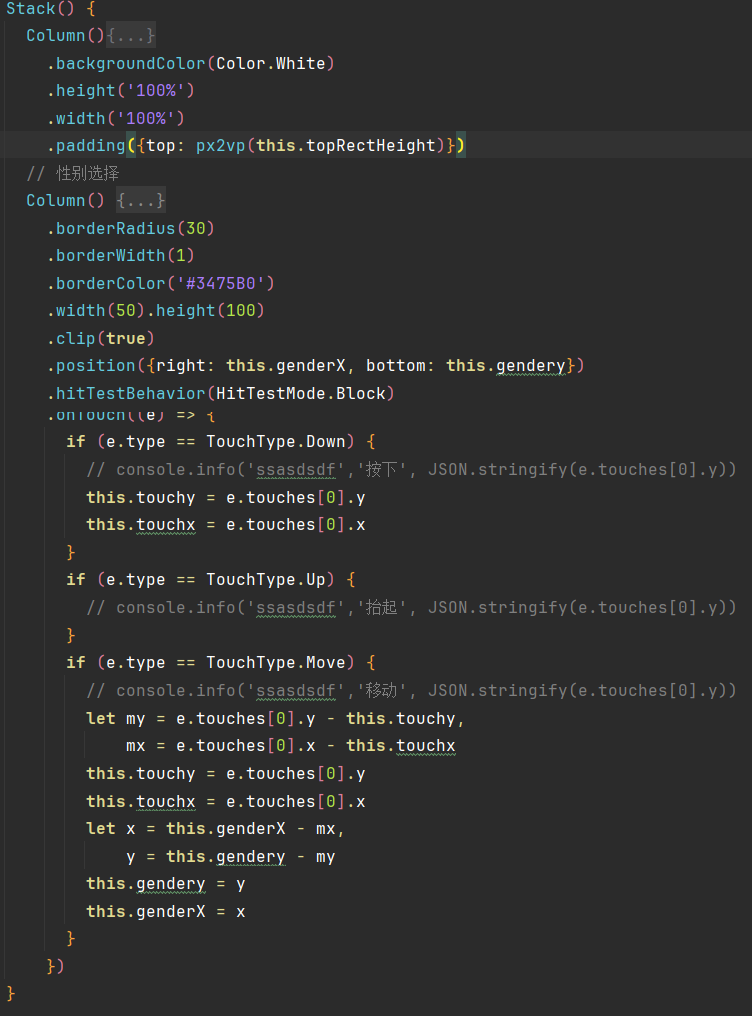Screen dimensions: 752x1016
Task: Click the TouchType.Move condition line
Action: pos(220,663)
